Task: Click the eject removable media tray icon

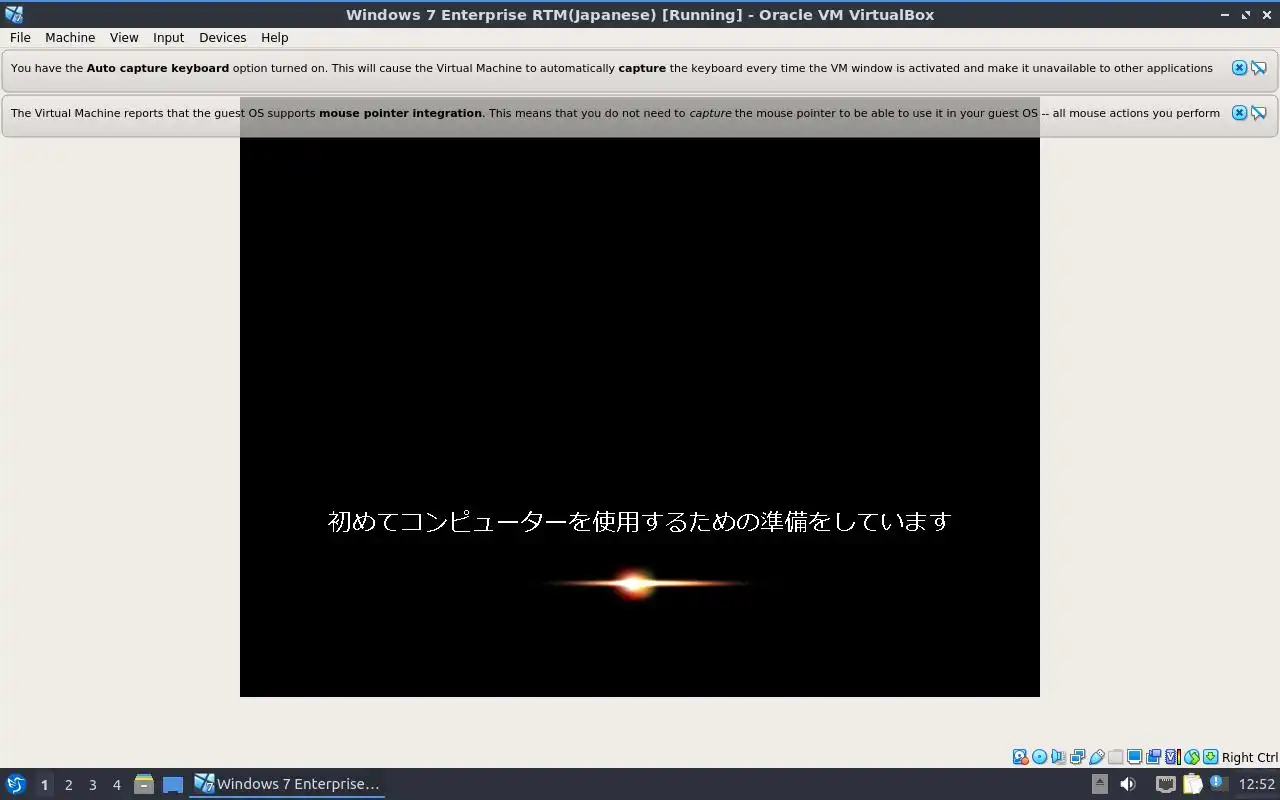Action: point(1099,784)
